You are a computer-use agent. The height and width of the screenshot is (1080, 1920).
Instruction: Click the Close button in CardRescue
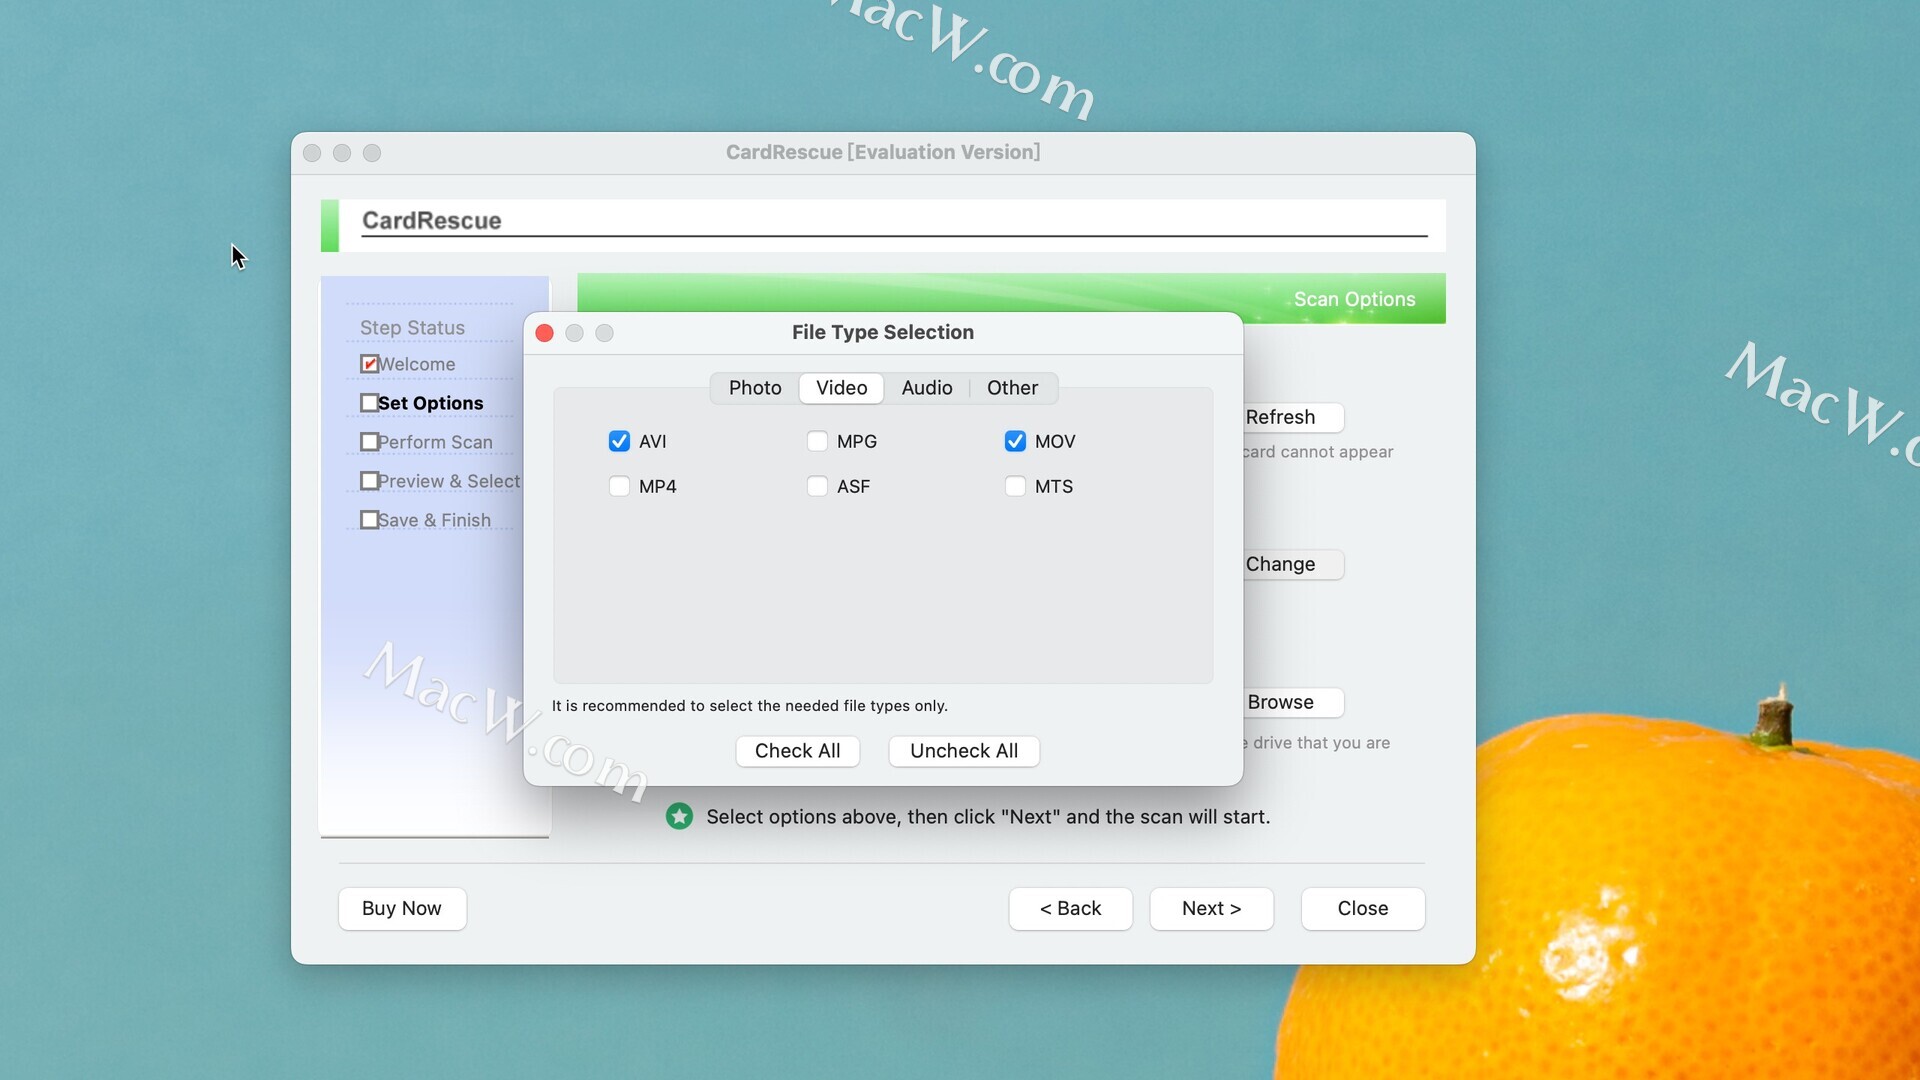click(1363, 908)
